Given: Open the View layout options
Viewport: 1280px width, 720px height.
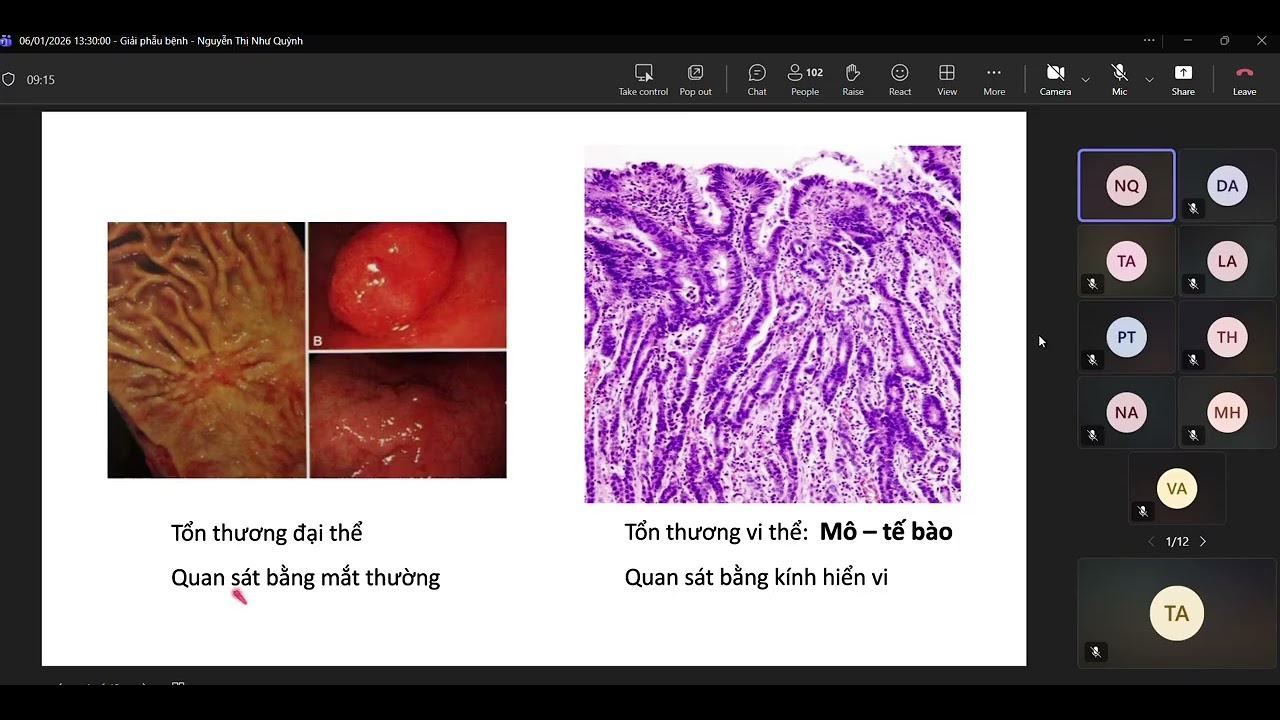Looking at the screenshot, I should (947, 80).
